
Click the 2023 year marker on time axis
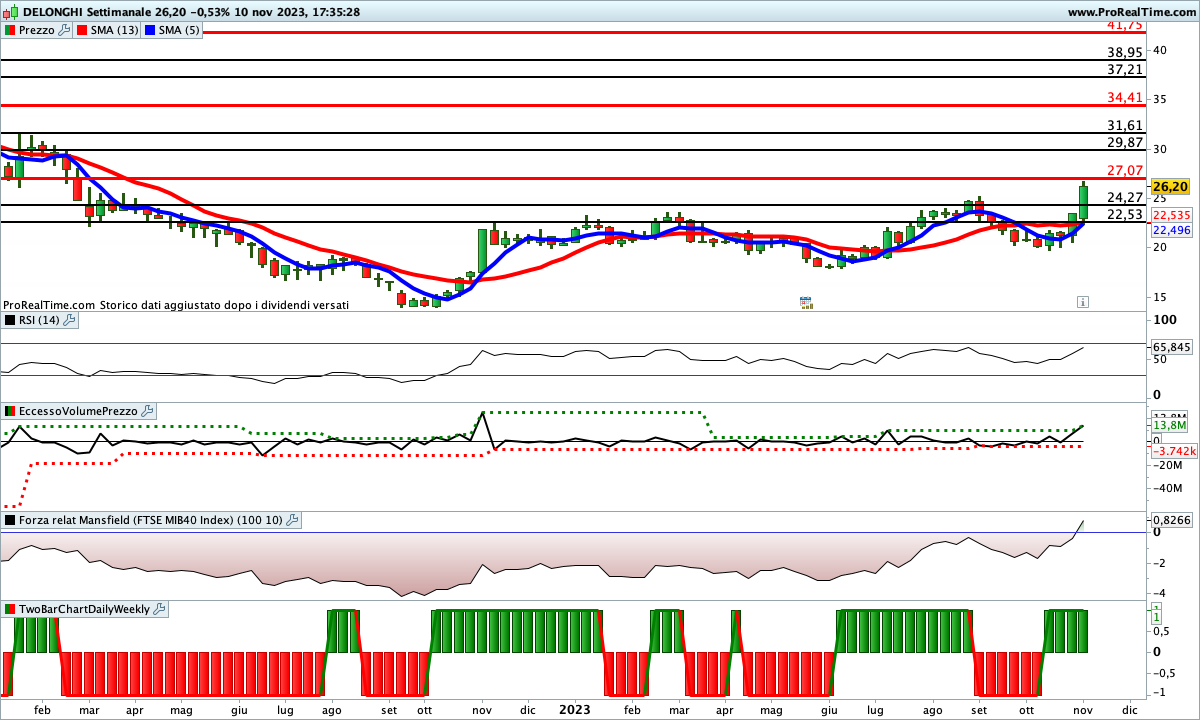pyautogui.click(x=574, y=709)
